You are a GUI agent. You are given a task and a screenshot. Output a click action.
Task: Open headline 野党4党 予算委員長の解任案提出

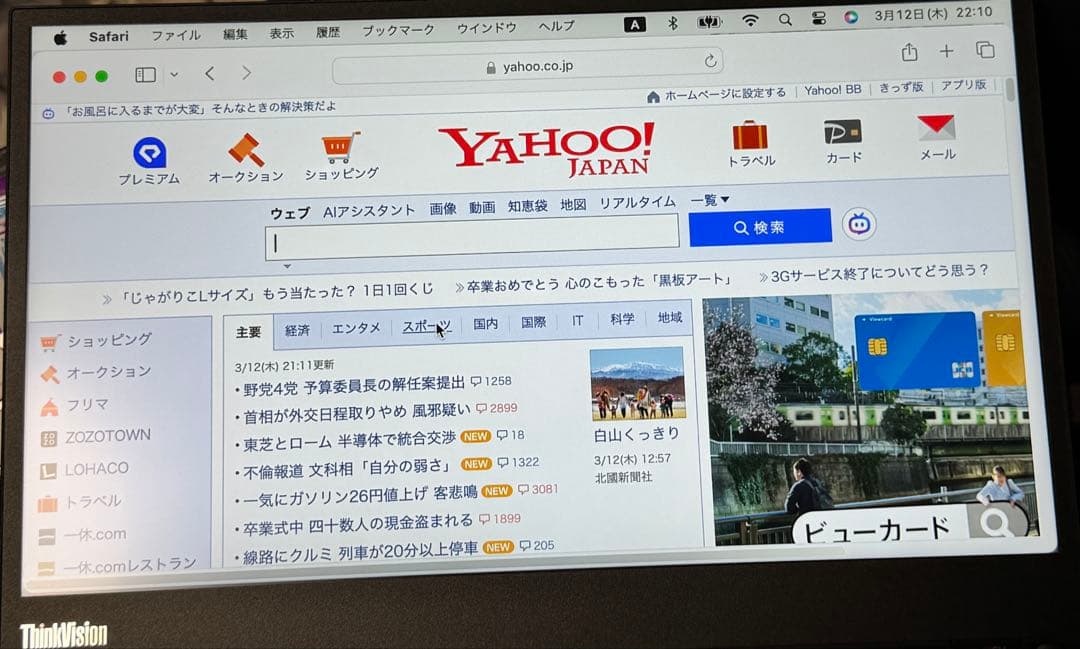click(354, 387)
